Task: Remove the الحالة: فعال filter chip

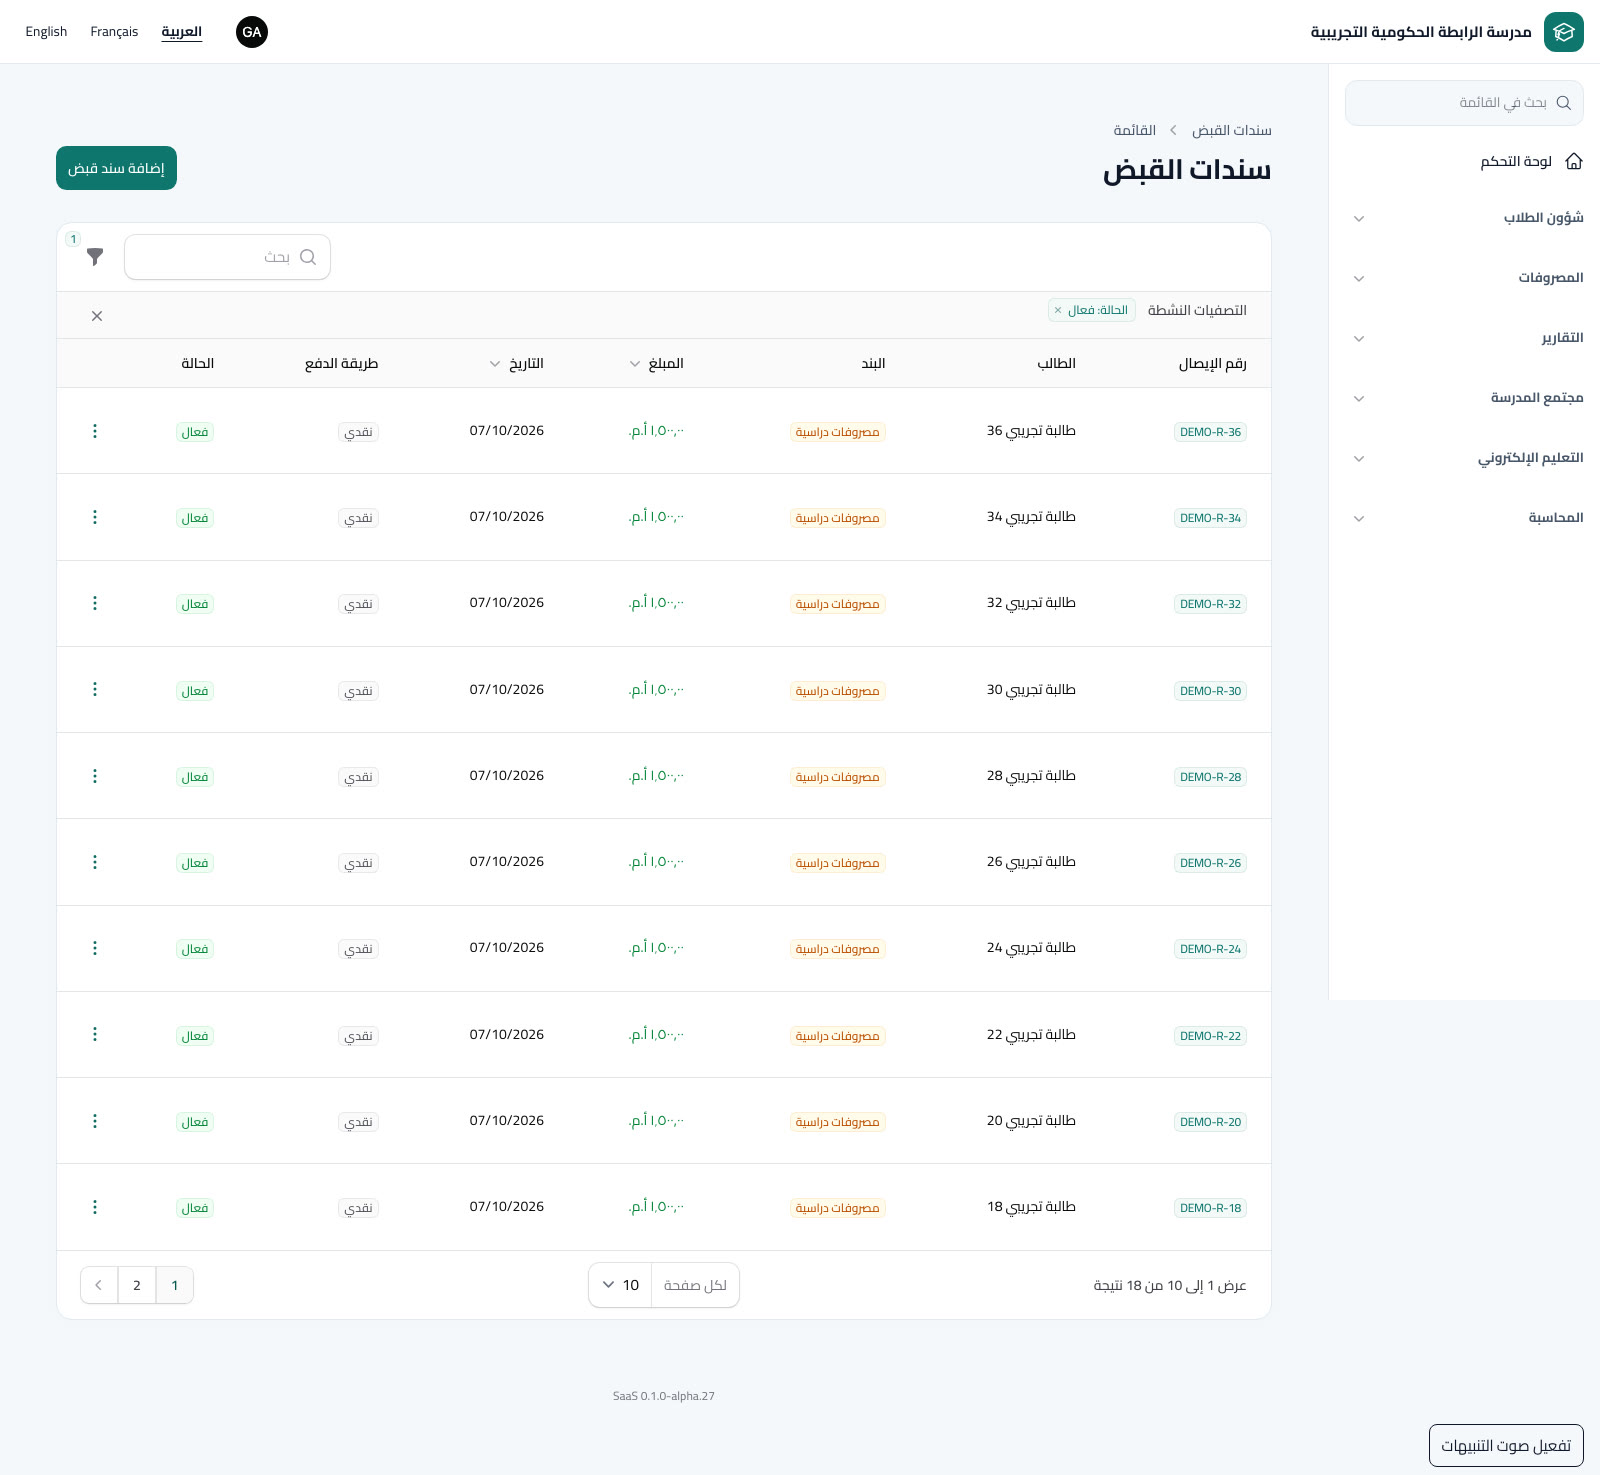Action: (x=1058, y=310)
